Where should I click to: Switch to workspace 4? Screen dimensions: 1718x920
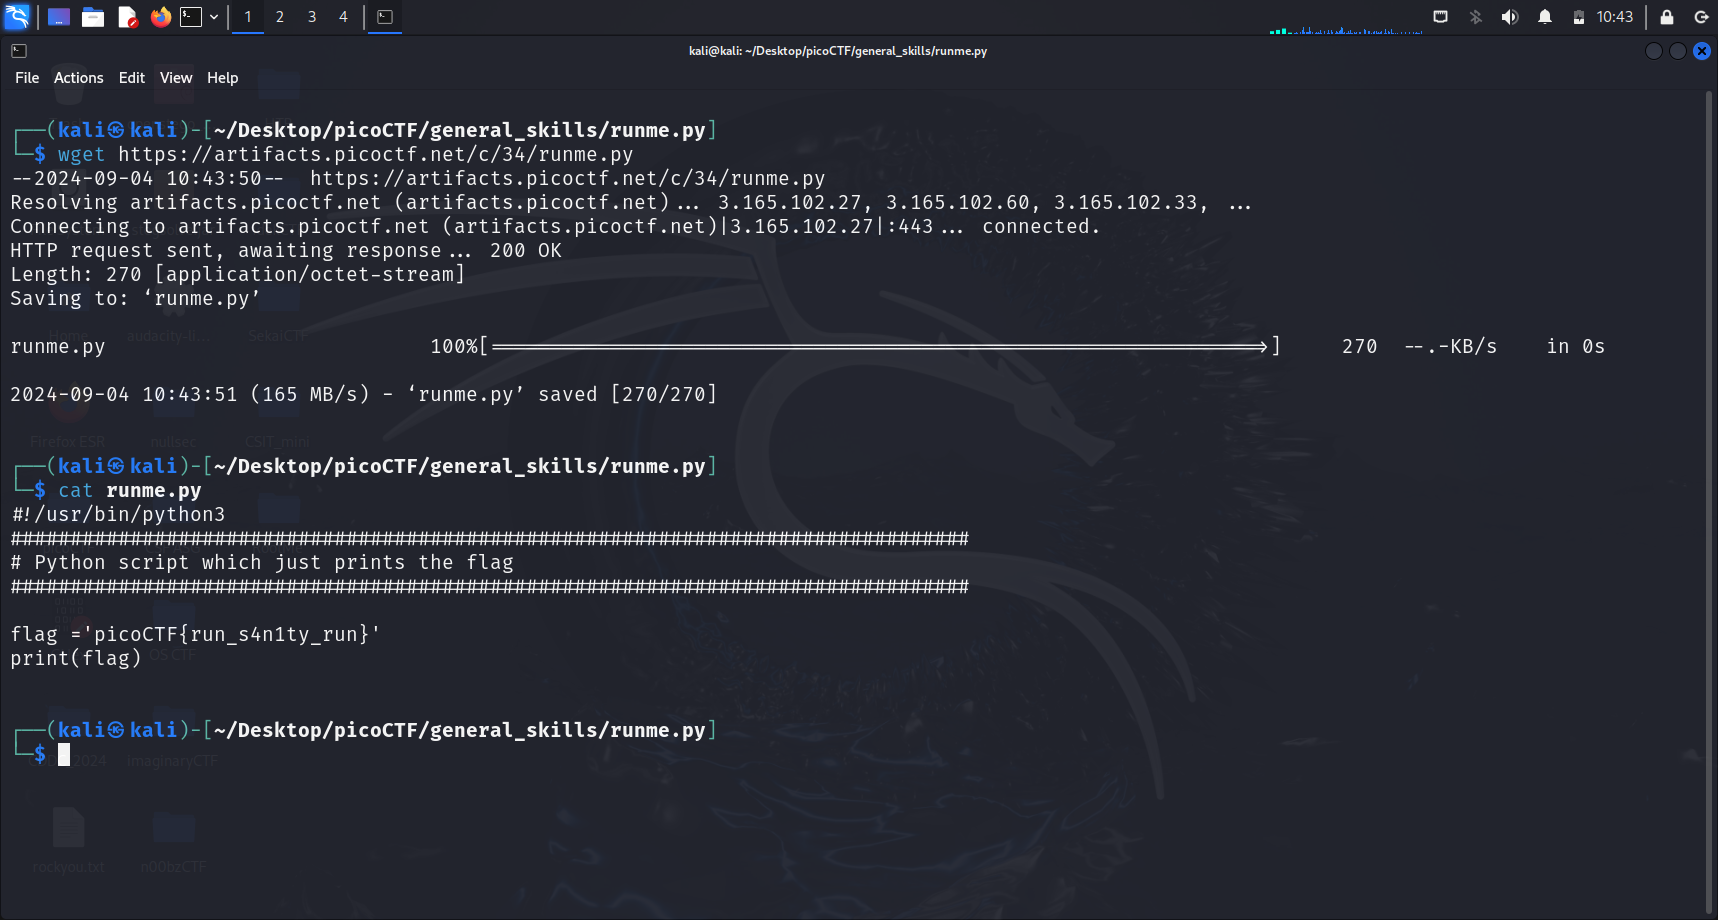pos(343,17)
